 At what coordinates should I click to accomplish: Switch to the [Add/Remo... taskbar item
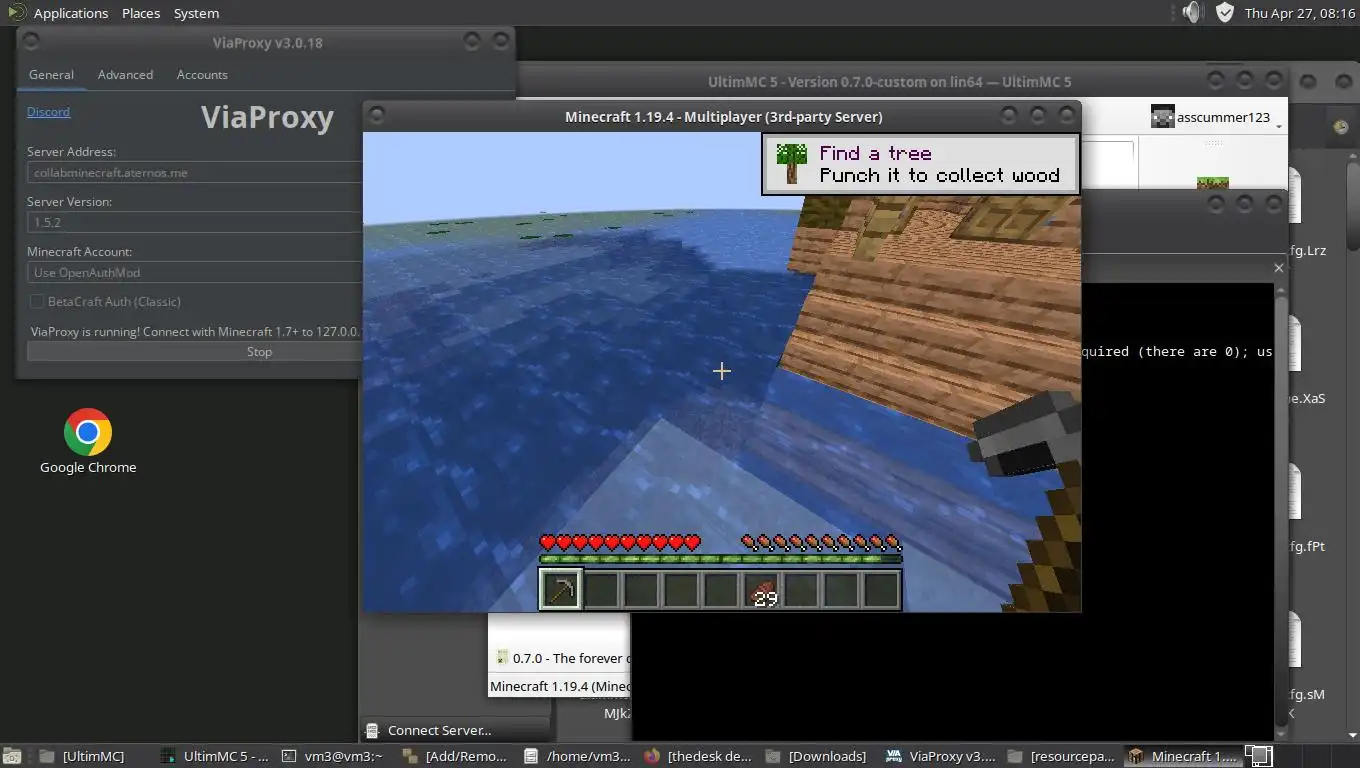[x=457, y=756]
